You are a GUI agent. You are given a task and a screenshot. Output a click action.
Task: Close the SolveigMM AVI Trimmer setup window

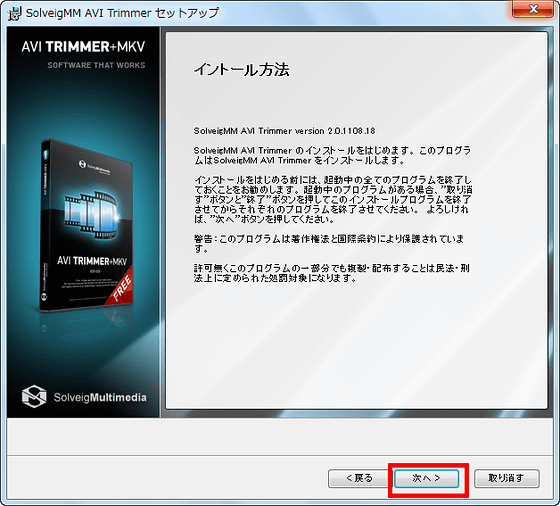[532, 9]
